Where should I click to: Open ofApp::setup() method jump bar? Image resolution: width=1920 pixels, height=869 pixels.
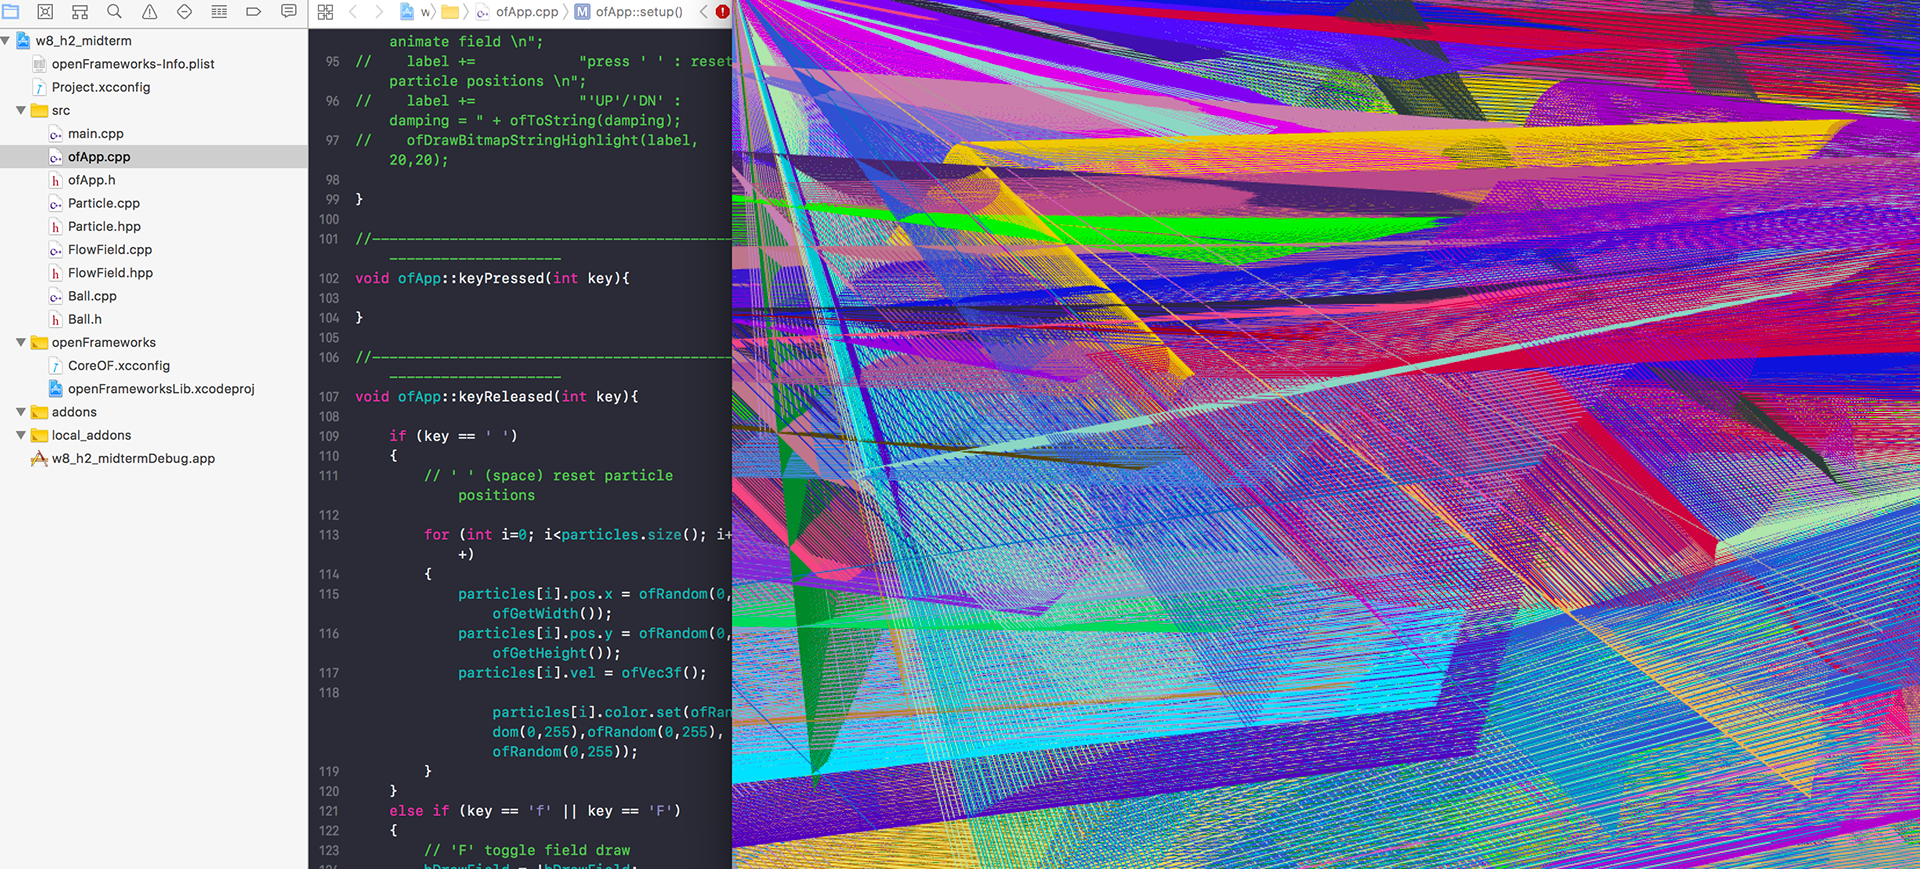(628, 12)
